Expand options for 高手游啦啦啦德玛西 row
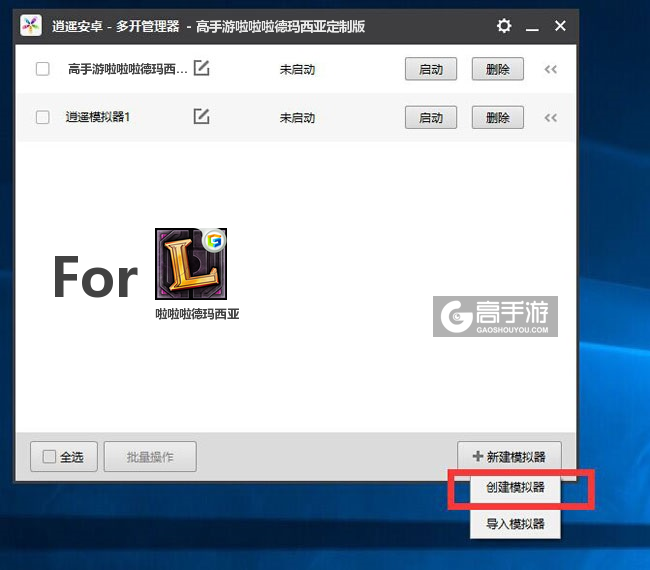Screen dimensions: 650x570 (551, 69)
